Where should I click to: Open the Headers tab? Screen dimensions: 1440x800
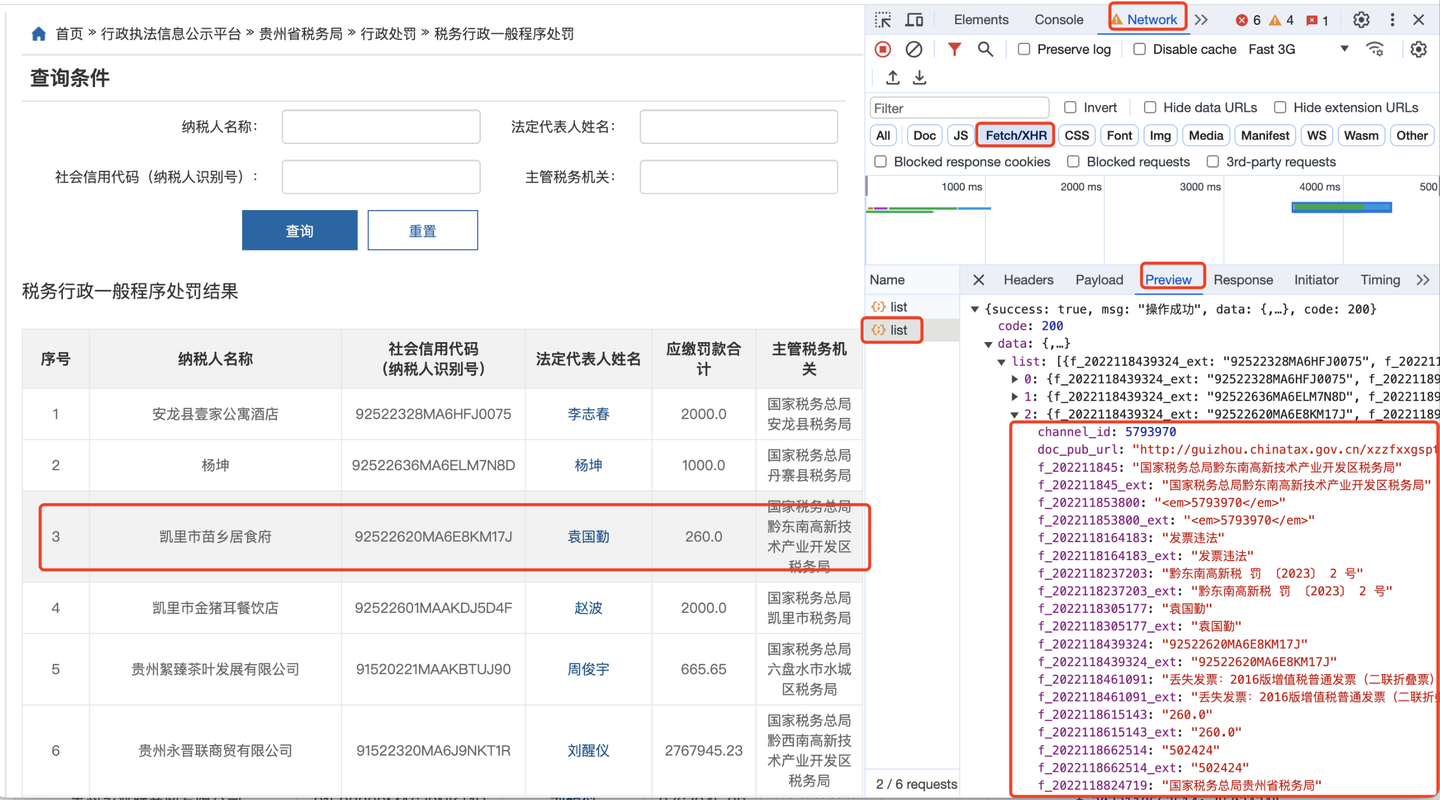click(x=1028, y=280)
